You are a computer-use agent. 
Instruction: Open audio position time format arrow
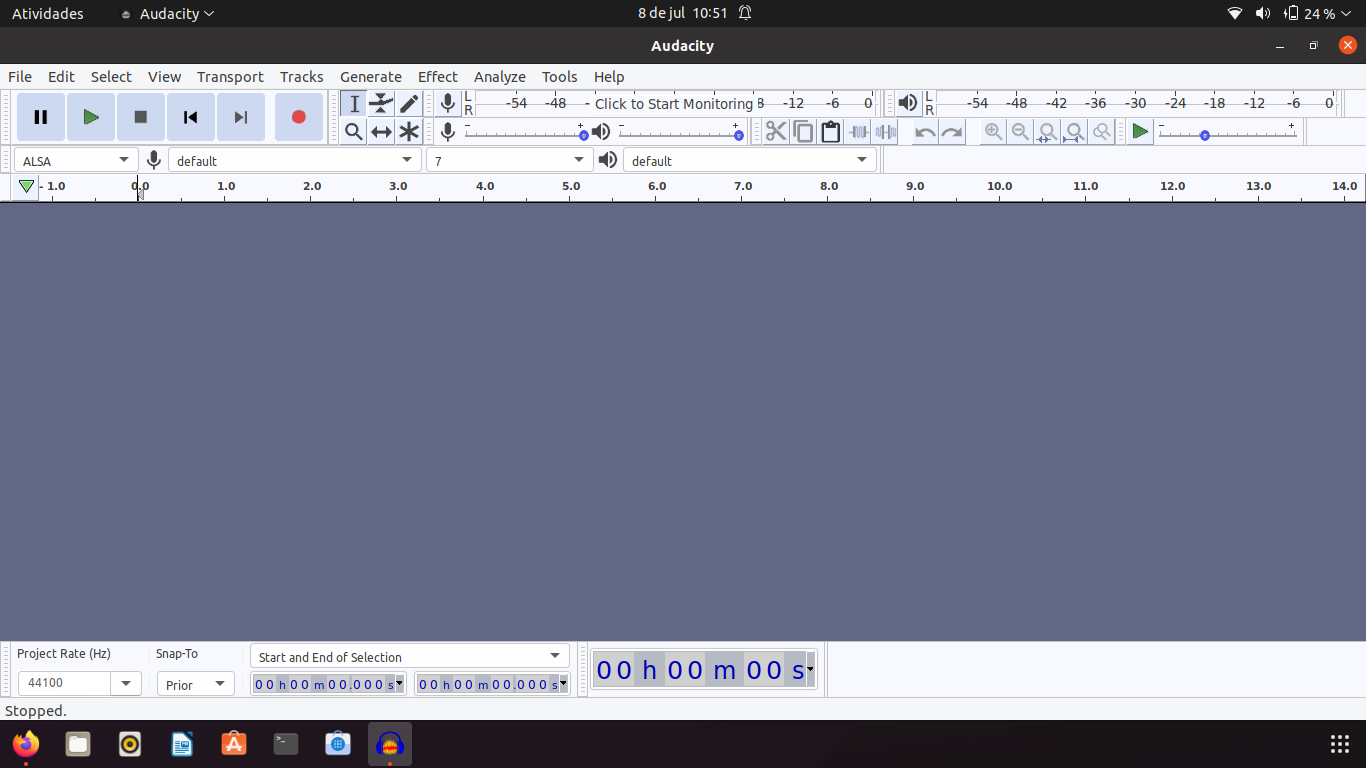(810, 669)
